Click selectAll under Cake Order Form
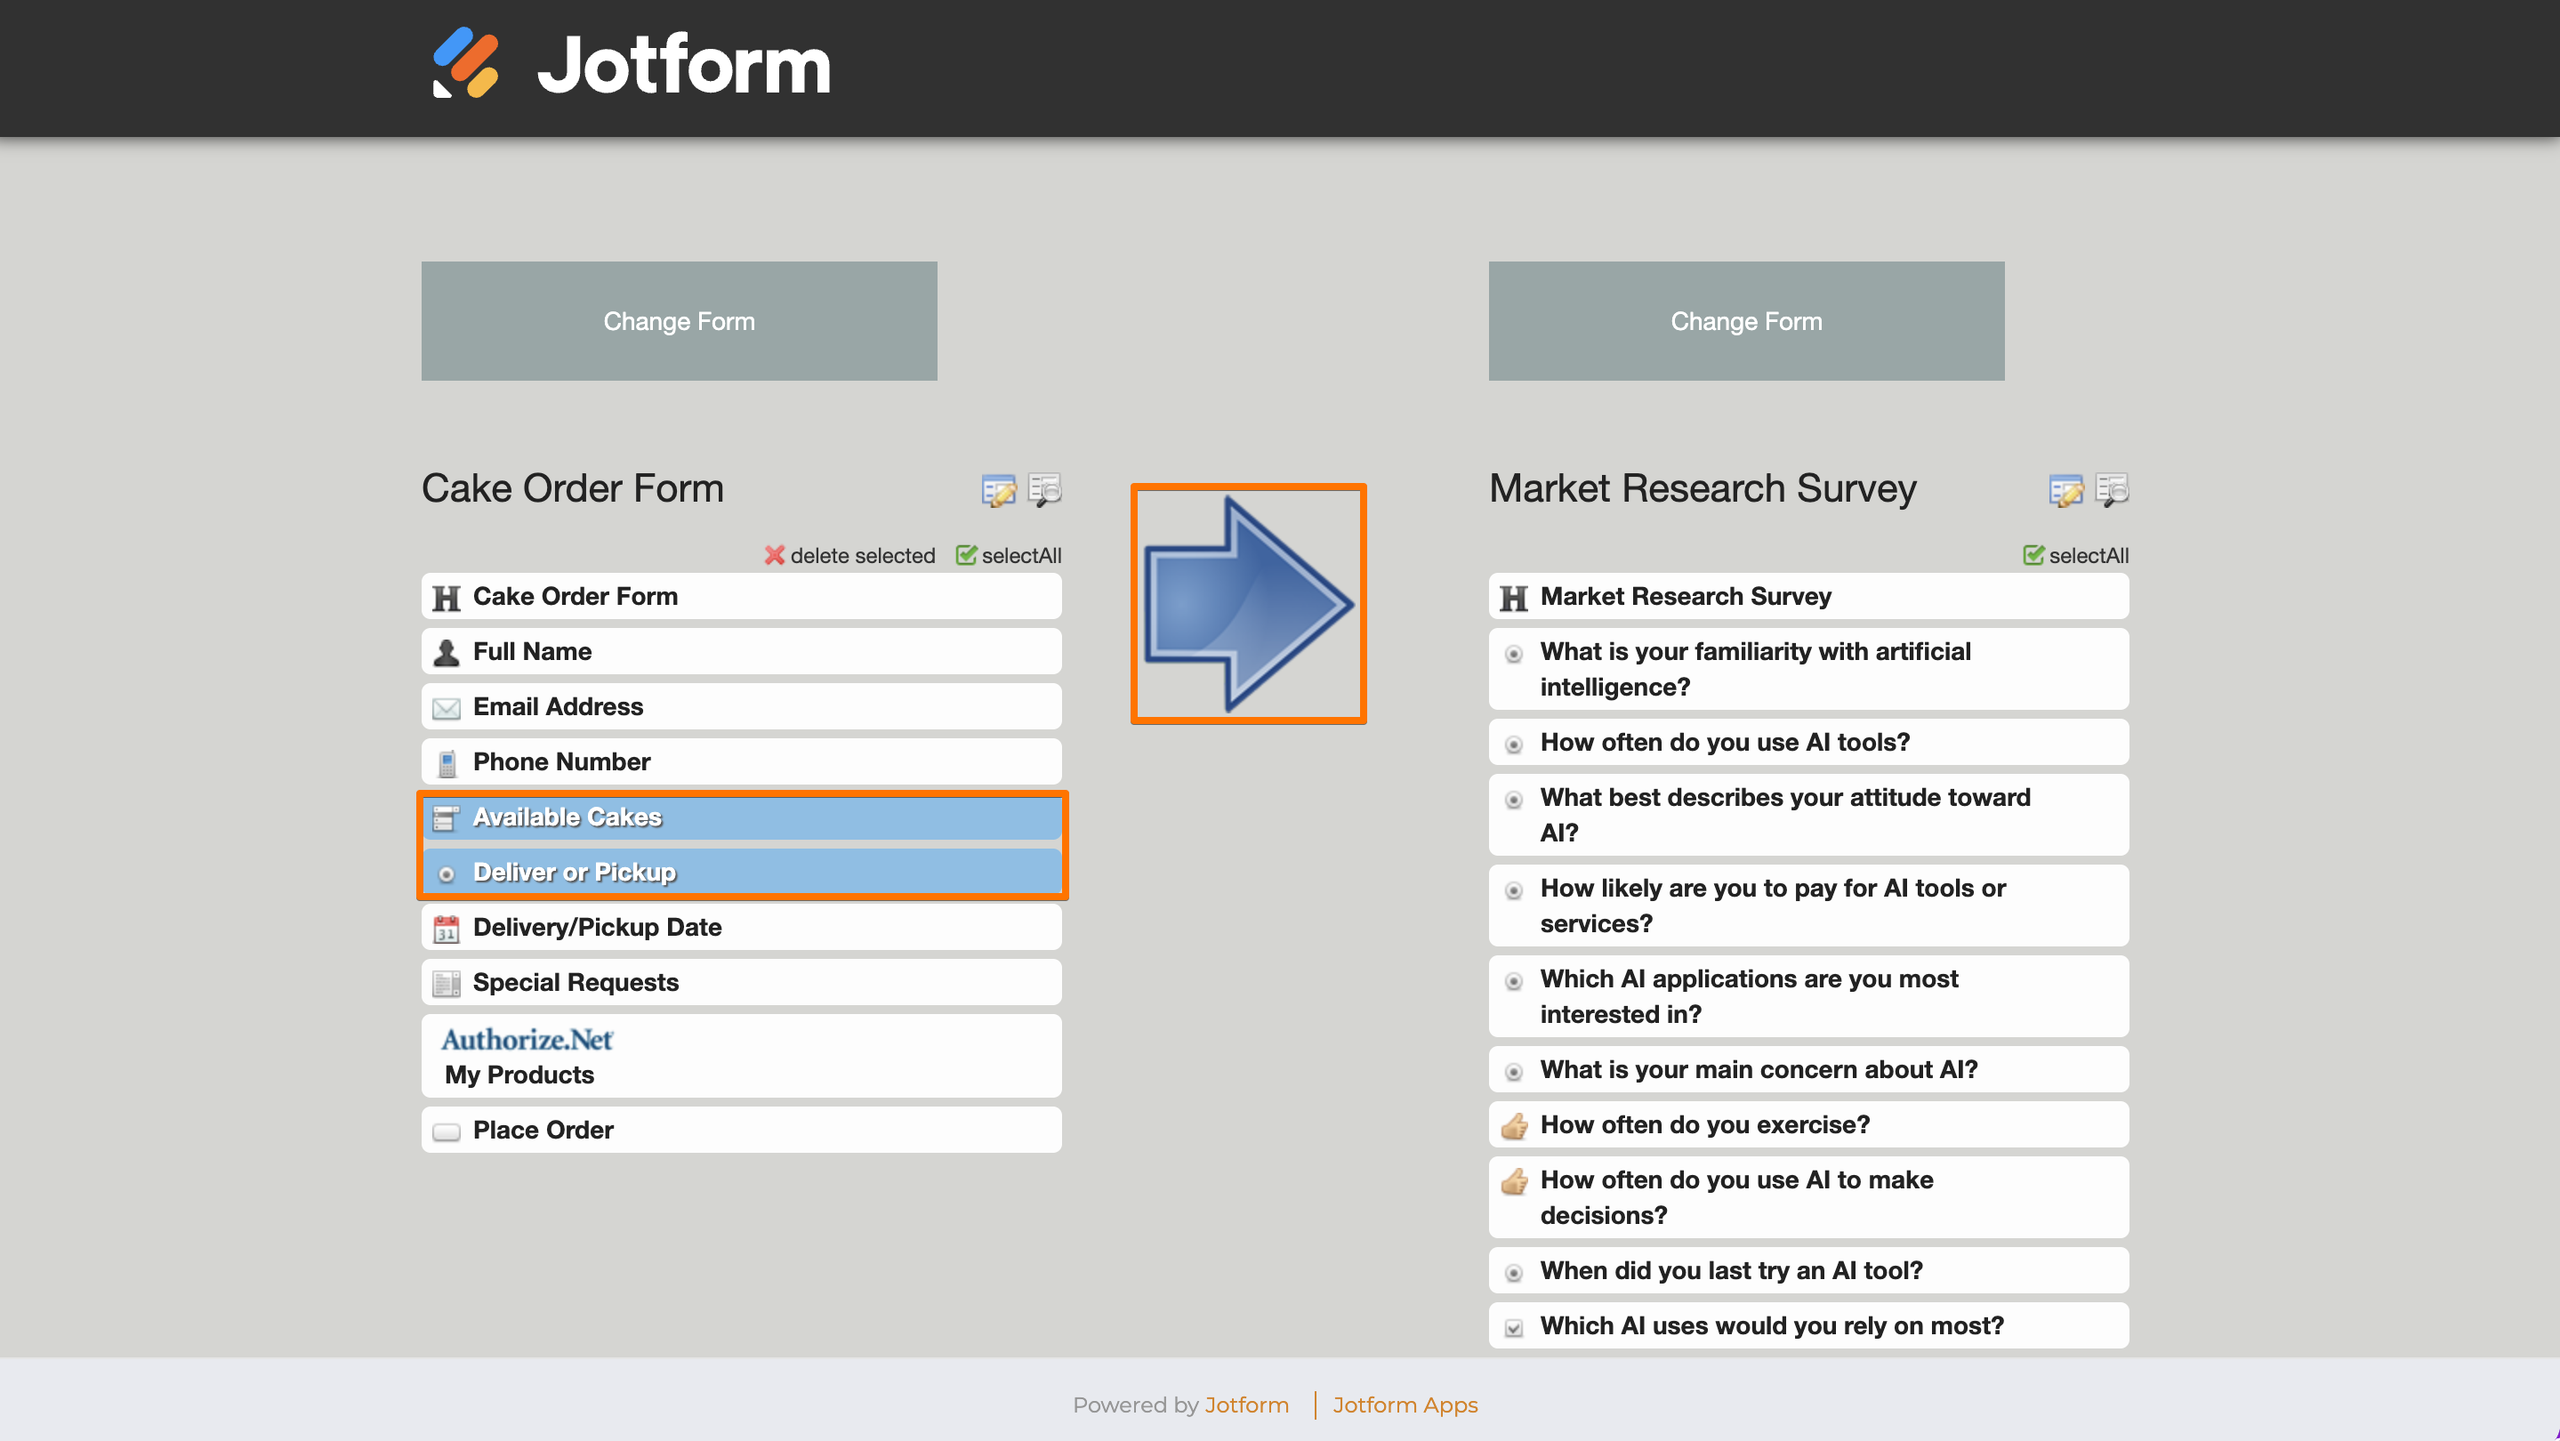The width and height of the screenshot is (2560, 1441). [1009, 555]
